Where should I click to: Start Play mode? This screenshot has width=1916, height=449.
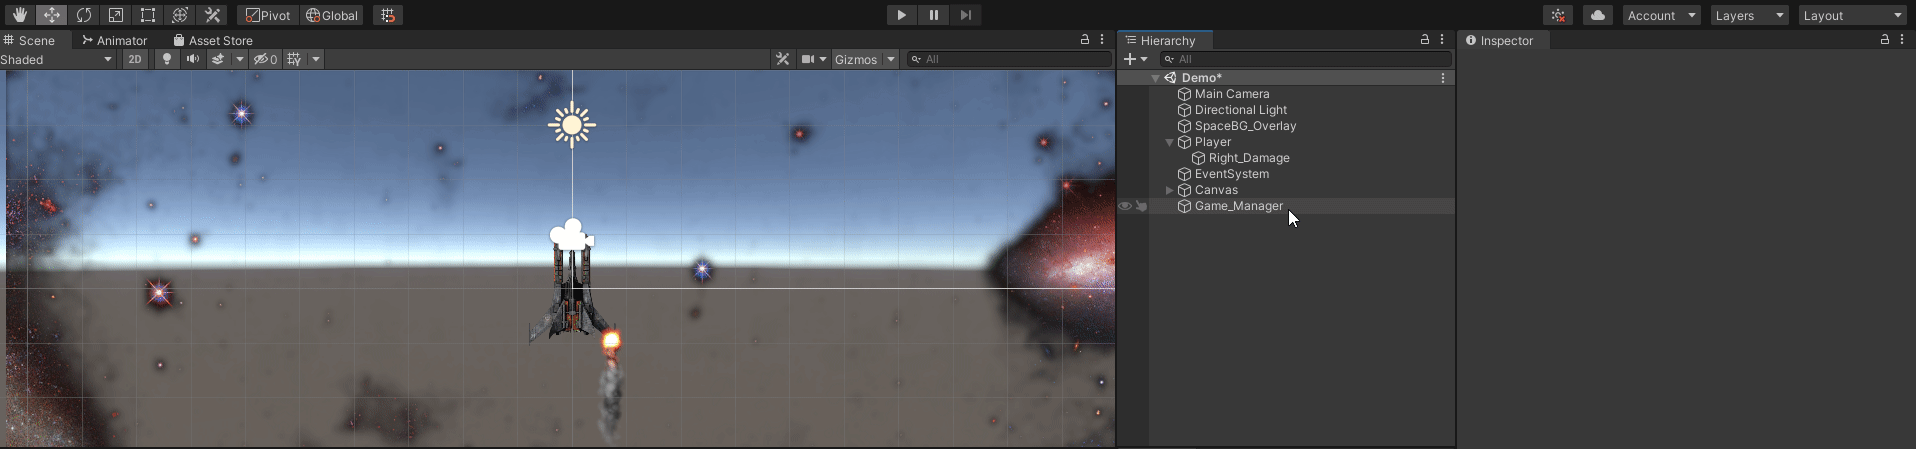[x=901, y=15]
